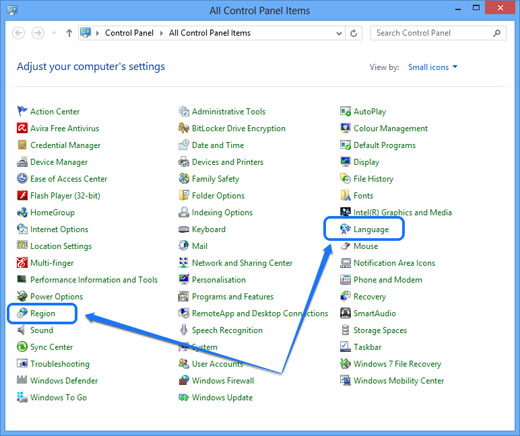
Task: Open the Ease of Access Center icon
Action: pos(22,178)
